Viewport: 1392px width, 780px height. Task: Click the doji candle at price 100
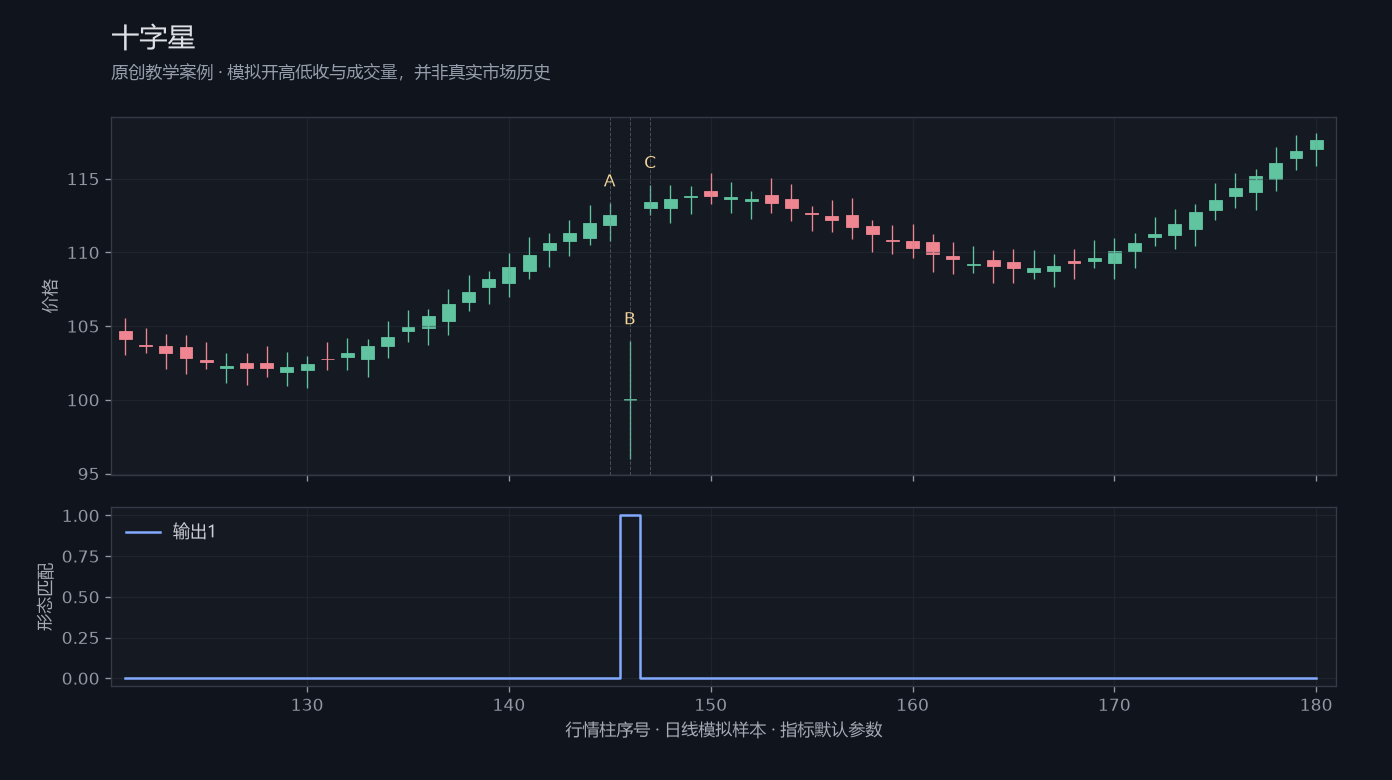point(630,400)
